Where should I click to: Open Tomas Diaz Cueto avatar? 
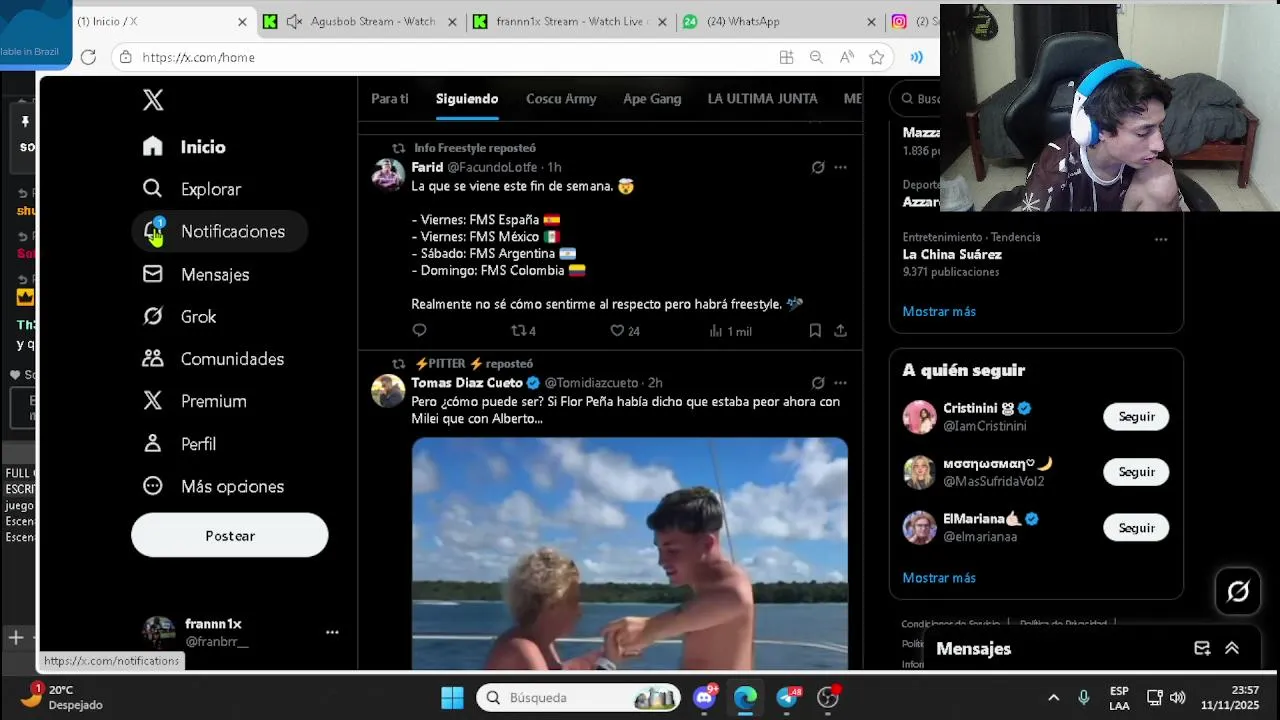point(388,390)
